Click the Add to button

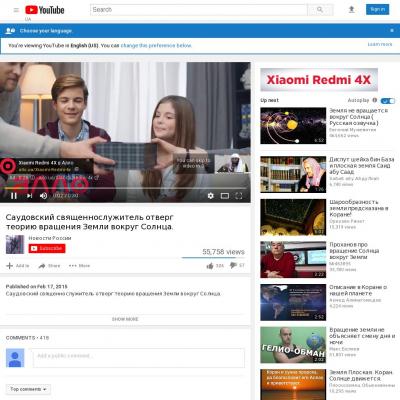(18, 266)
